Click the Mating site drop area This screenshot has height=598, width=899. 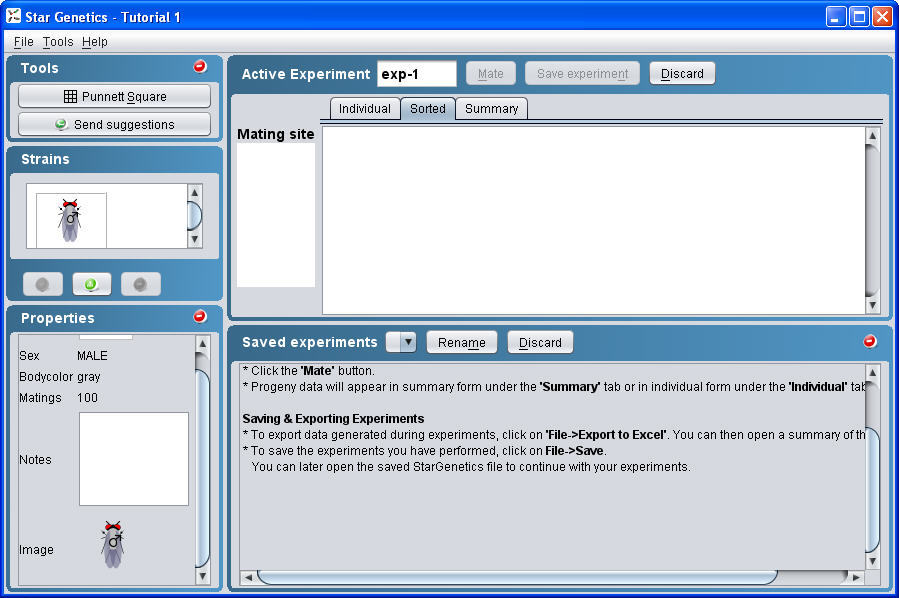click(x=276, y=215)
